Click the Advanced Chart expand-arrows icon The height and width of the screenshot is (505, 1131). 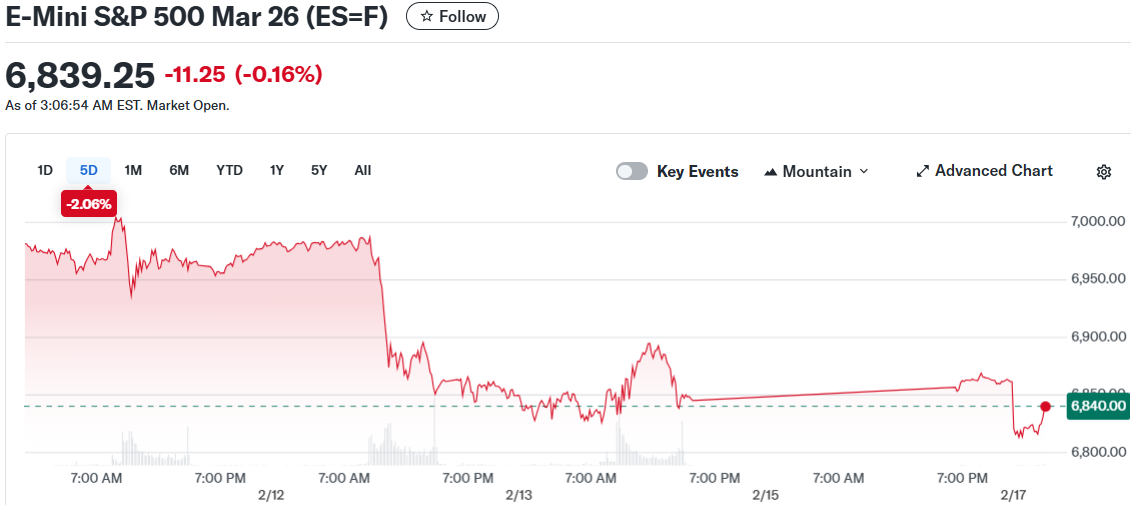[923, 172]
